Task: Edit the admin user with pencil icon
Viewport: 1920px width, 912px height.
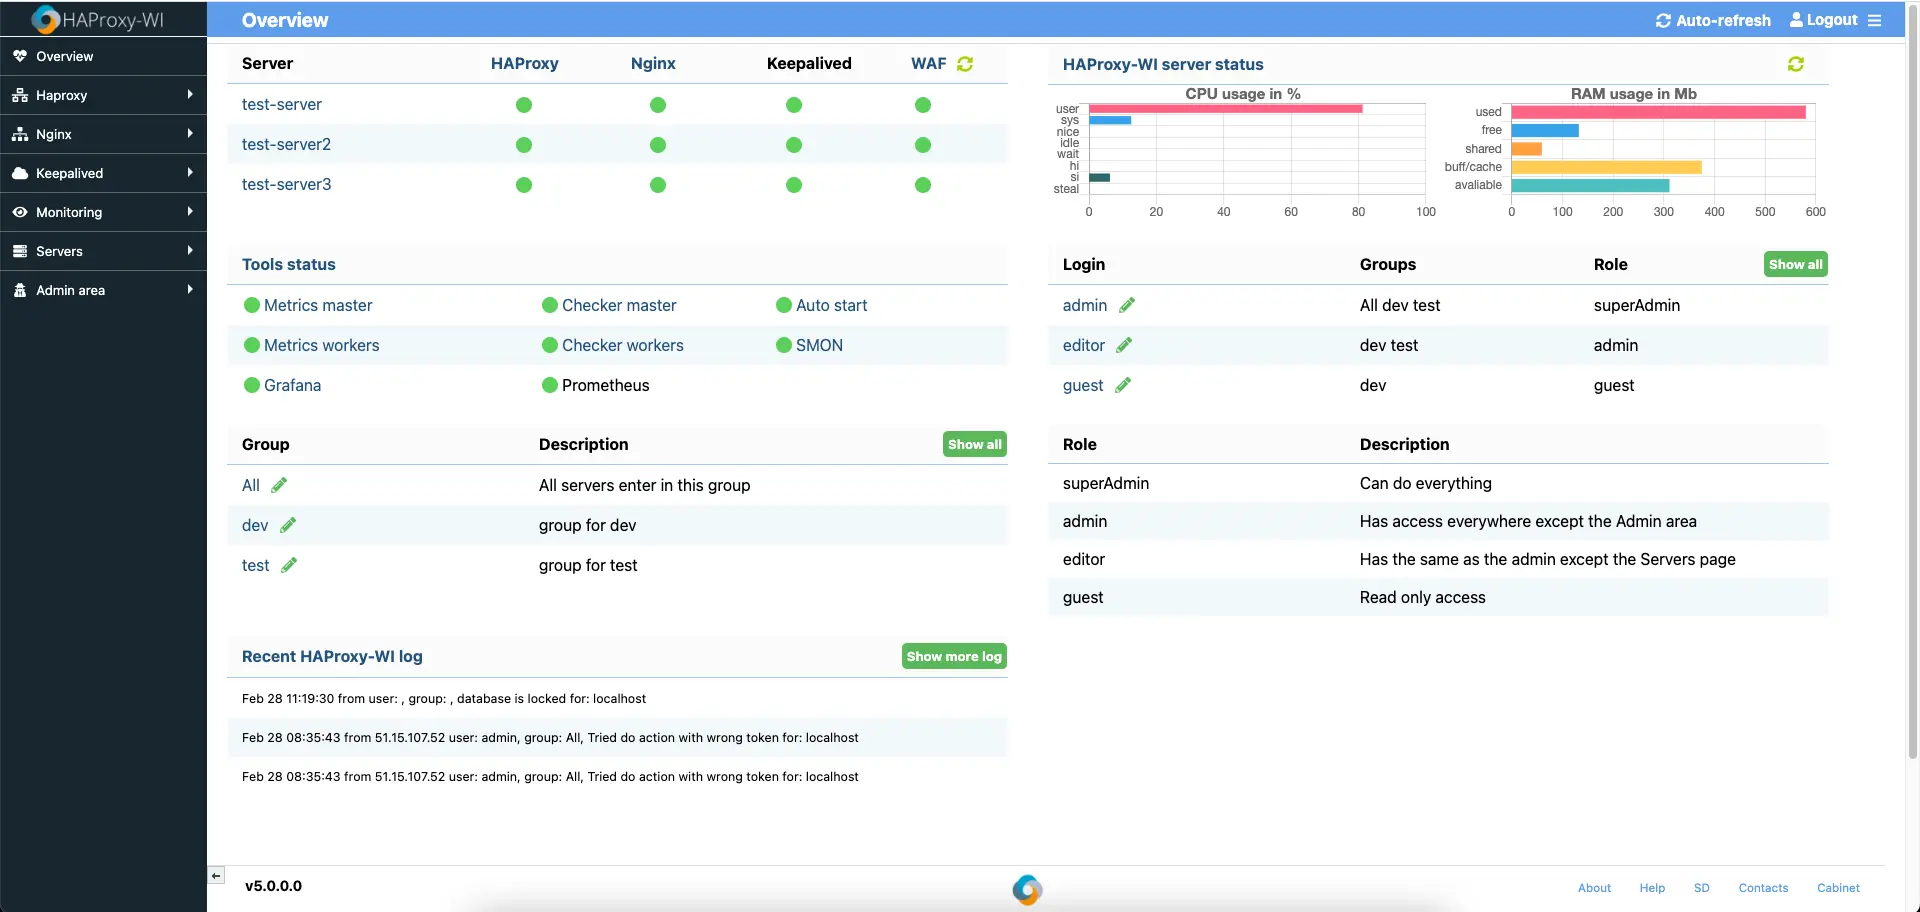Action: 1127,305
